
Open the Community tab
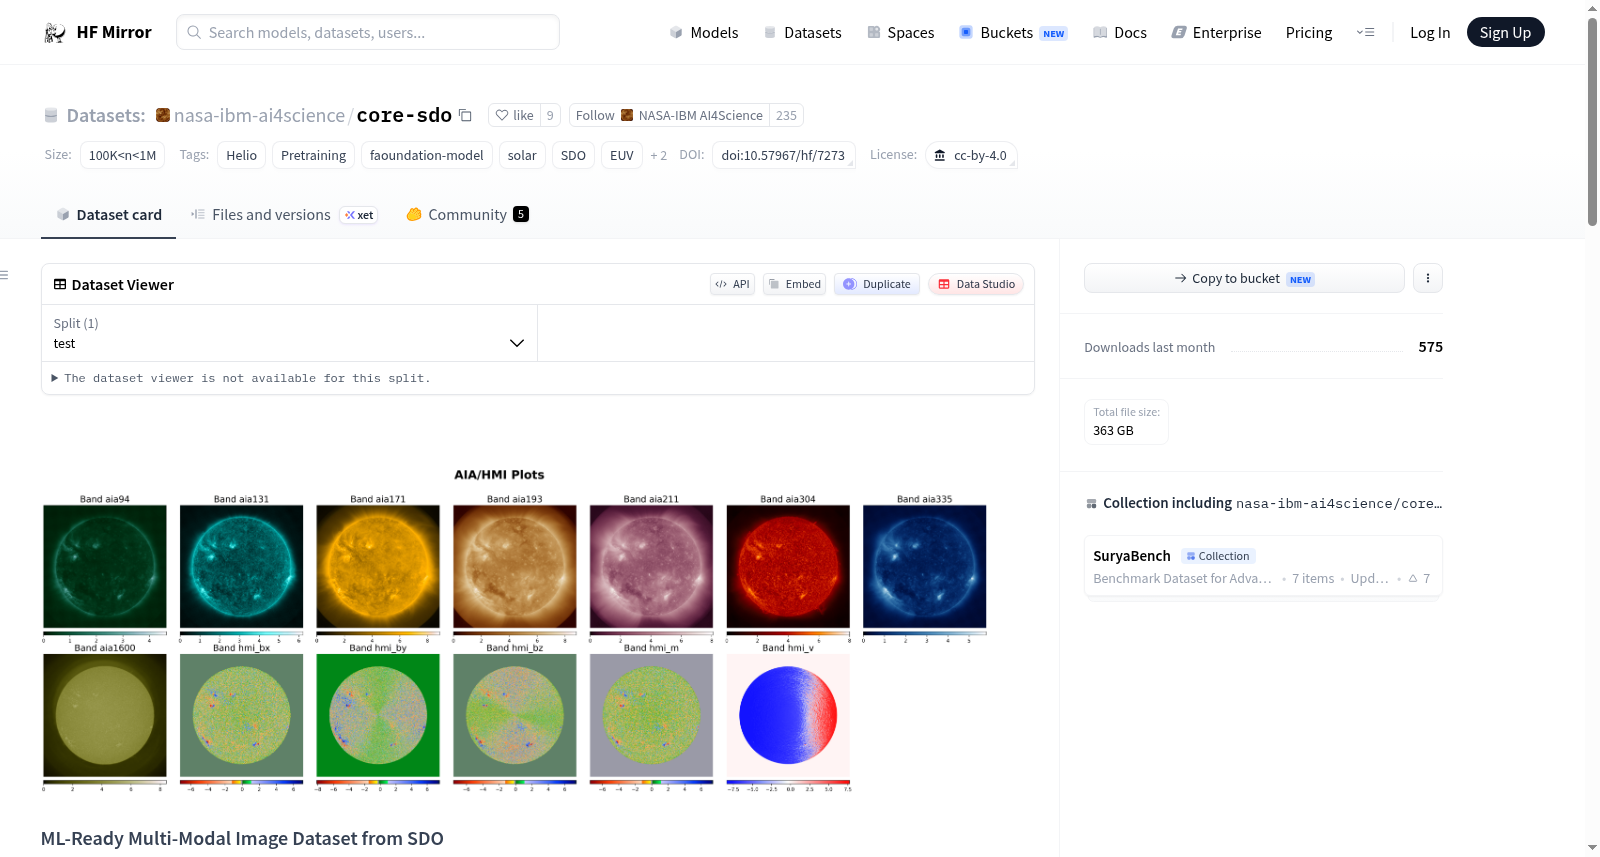tap(467, 215)
